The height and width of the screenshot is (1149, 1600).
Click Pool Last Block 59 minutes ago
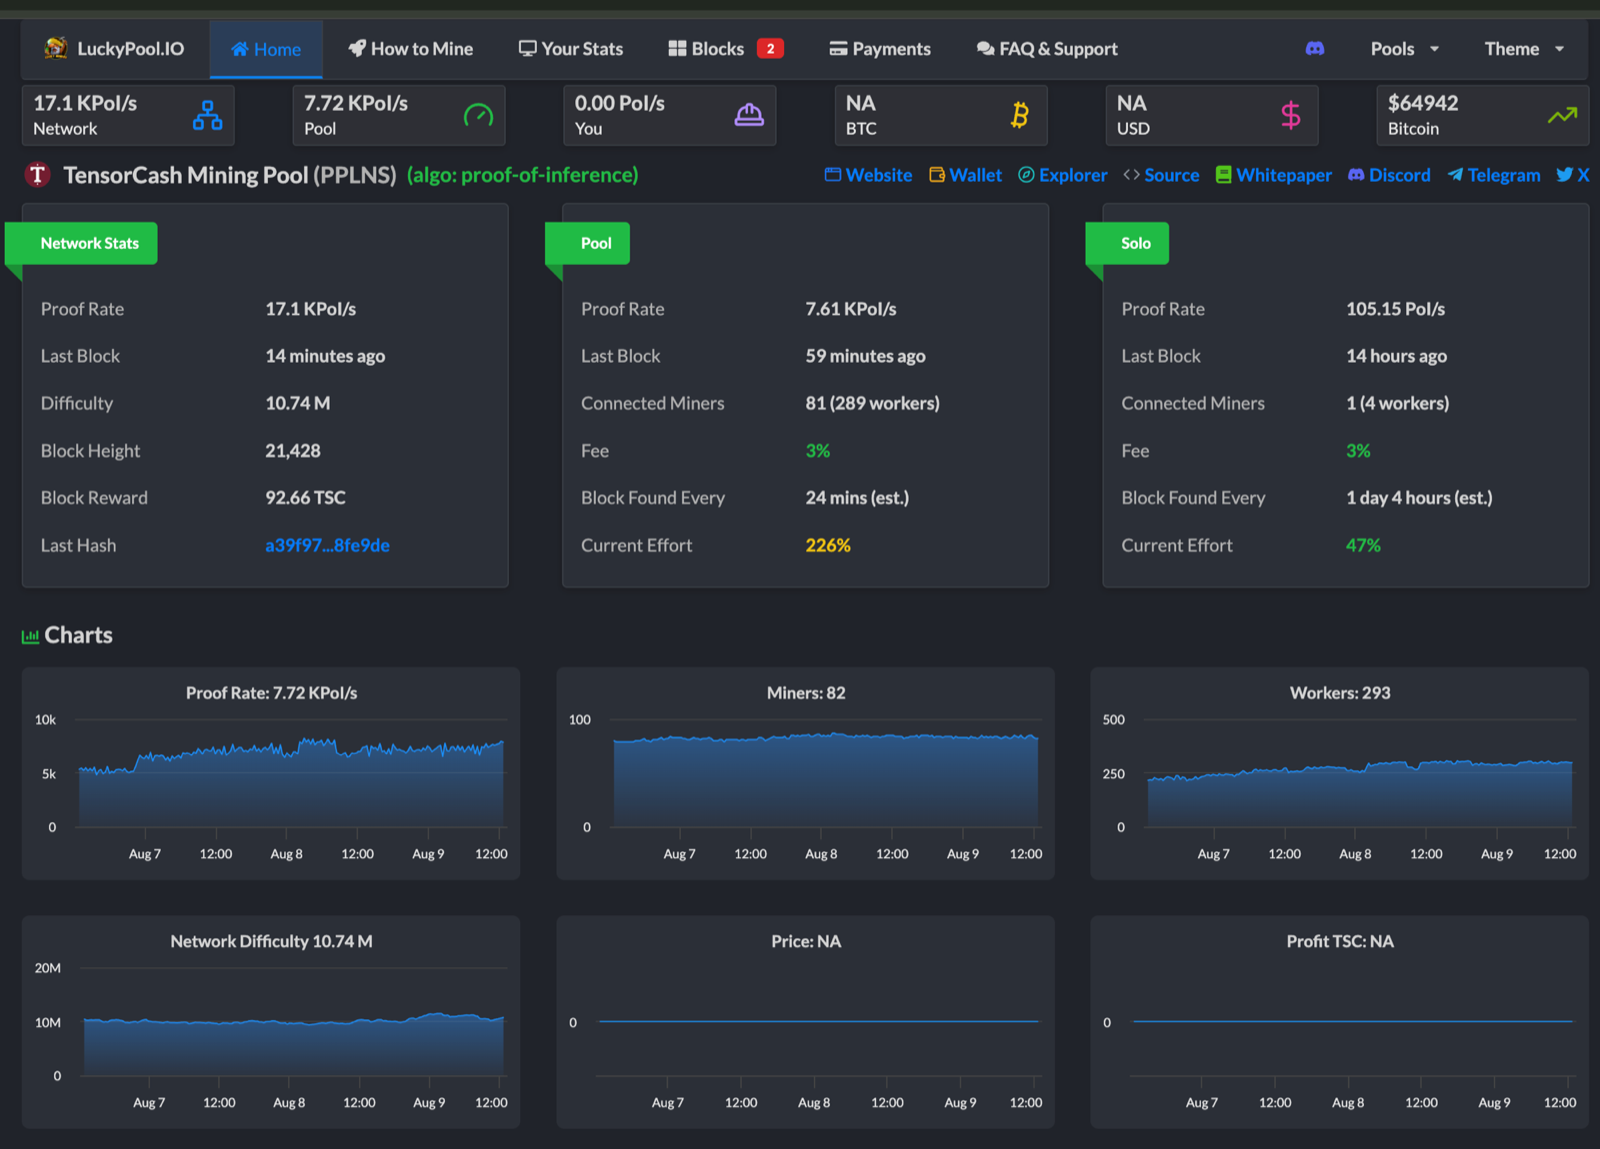pos(866,356)
